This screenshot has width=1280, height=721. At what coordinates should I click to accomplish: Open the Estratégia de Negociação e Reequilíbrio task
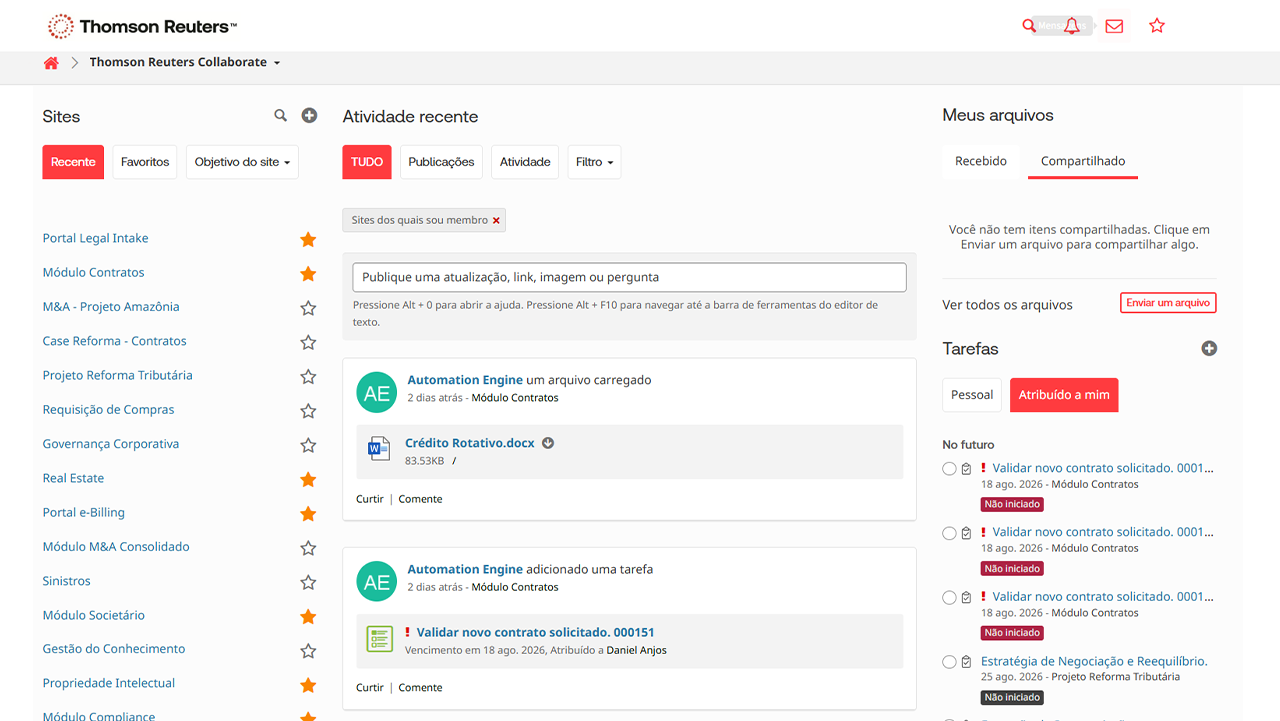1094,661
